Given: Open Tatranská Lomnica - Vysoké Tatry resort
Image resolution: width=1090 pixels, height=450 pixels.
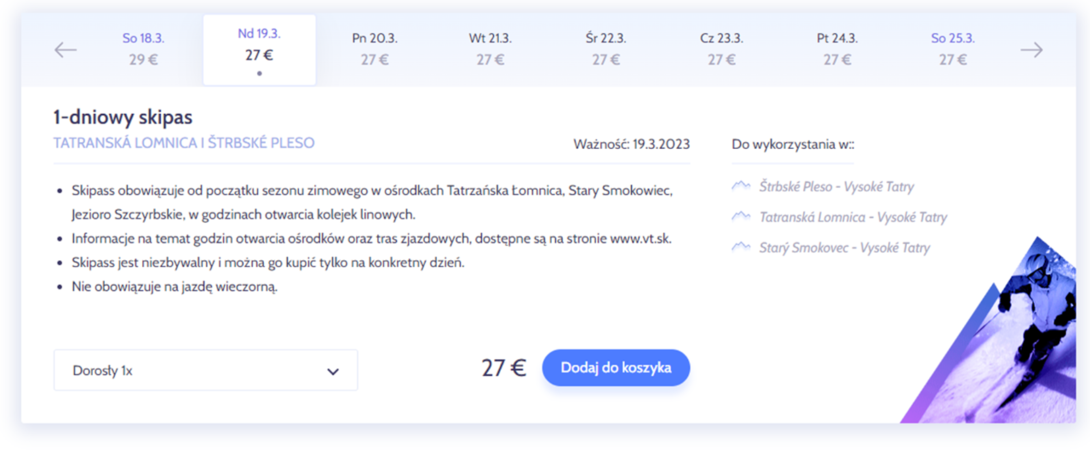Looking at the screenshot, I should click(x=853, y=218).
